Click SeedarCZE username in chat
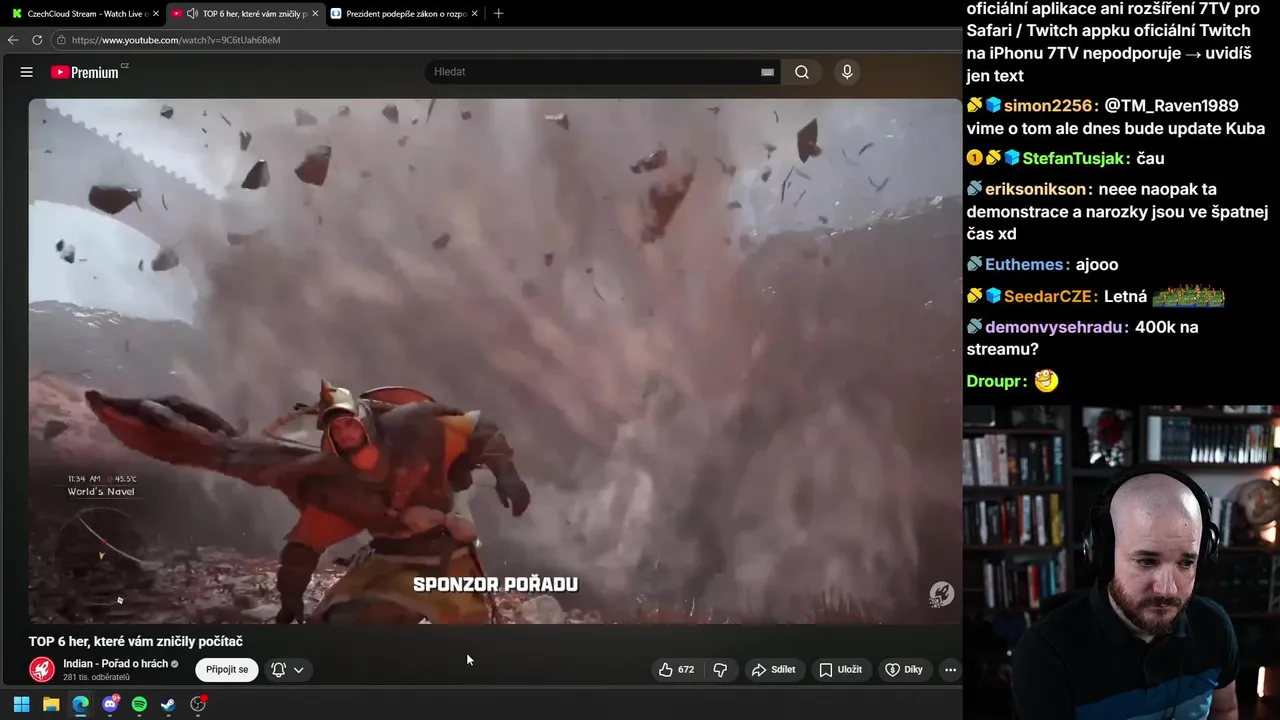Image resolution: width=1280 pixels, height=720 pixels. click(1050, 297)
